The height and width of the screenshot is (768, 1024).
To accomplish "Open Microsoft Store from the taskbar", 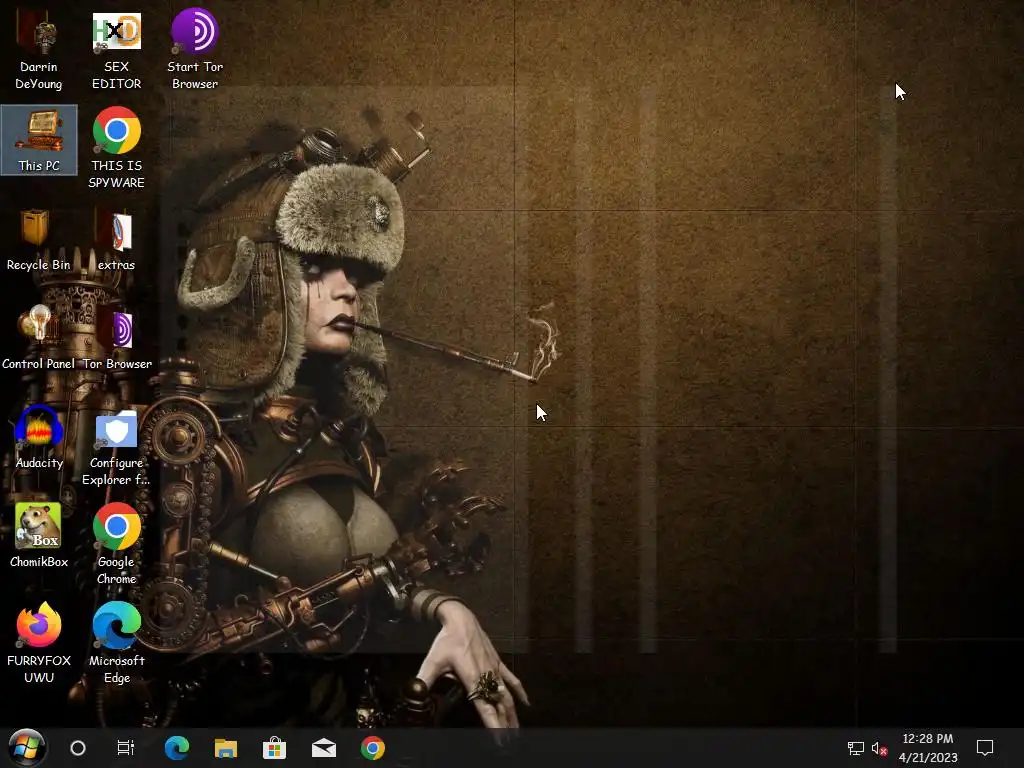I will pyautogui.click(x=274, y=748).
